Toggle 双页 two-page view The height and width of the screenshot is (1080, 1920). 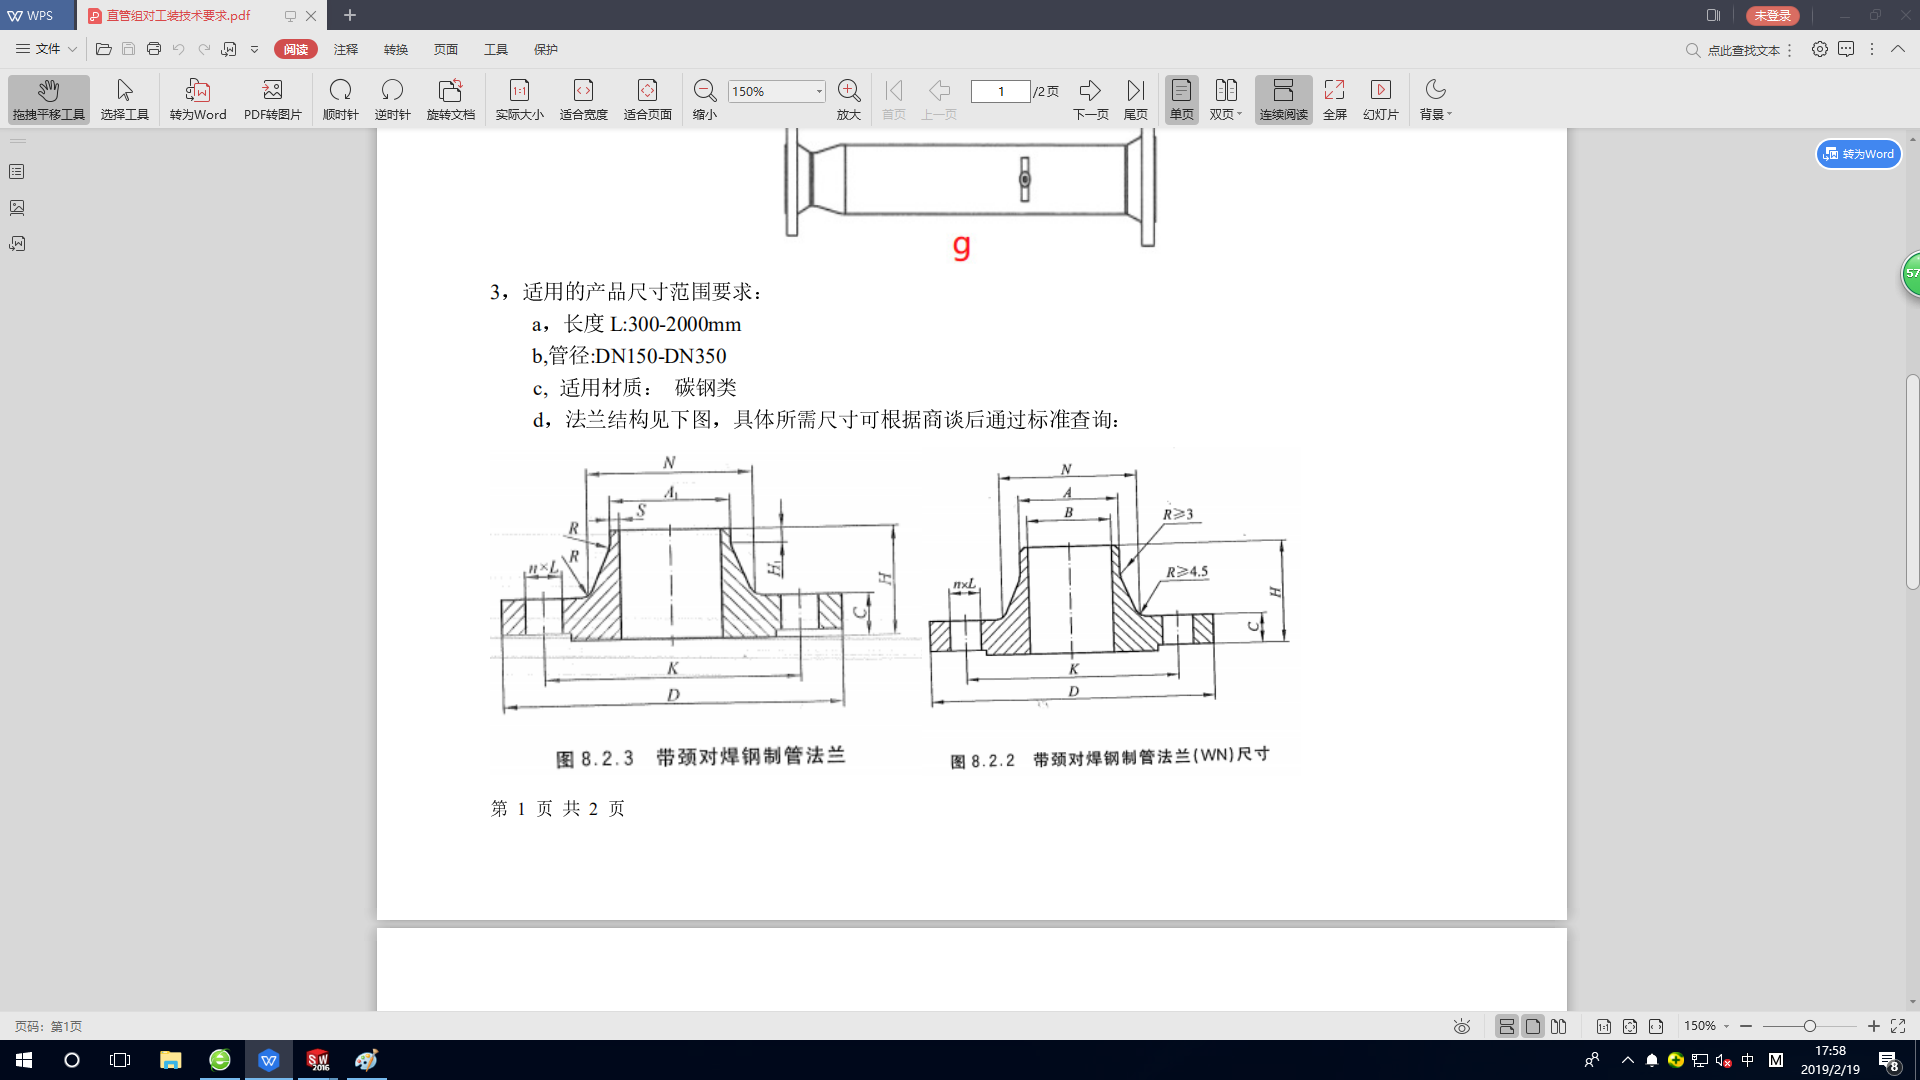[x=1225, y=99]
